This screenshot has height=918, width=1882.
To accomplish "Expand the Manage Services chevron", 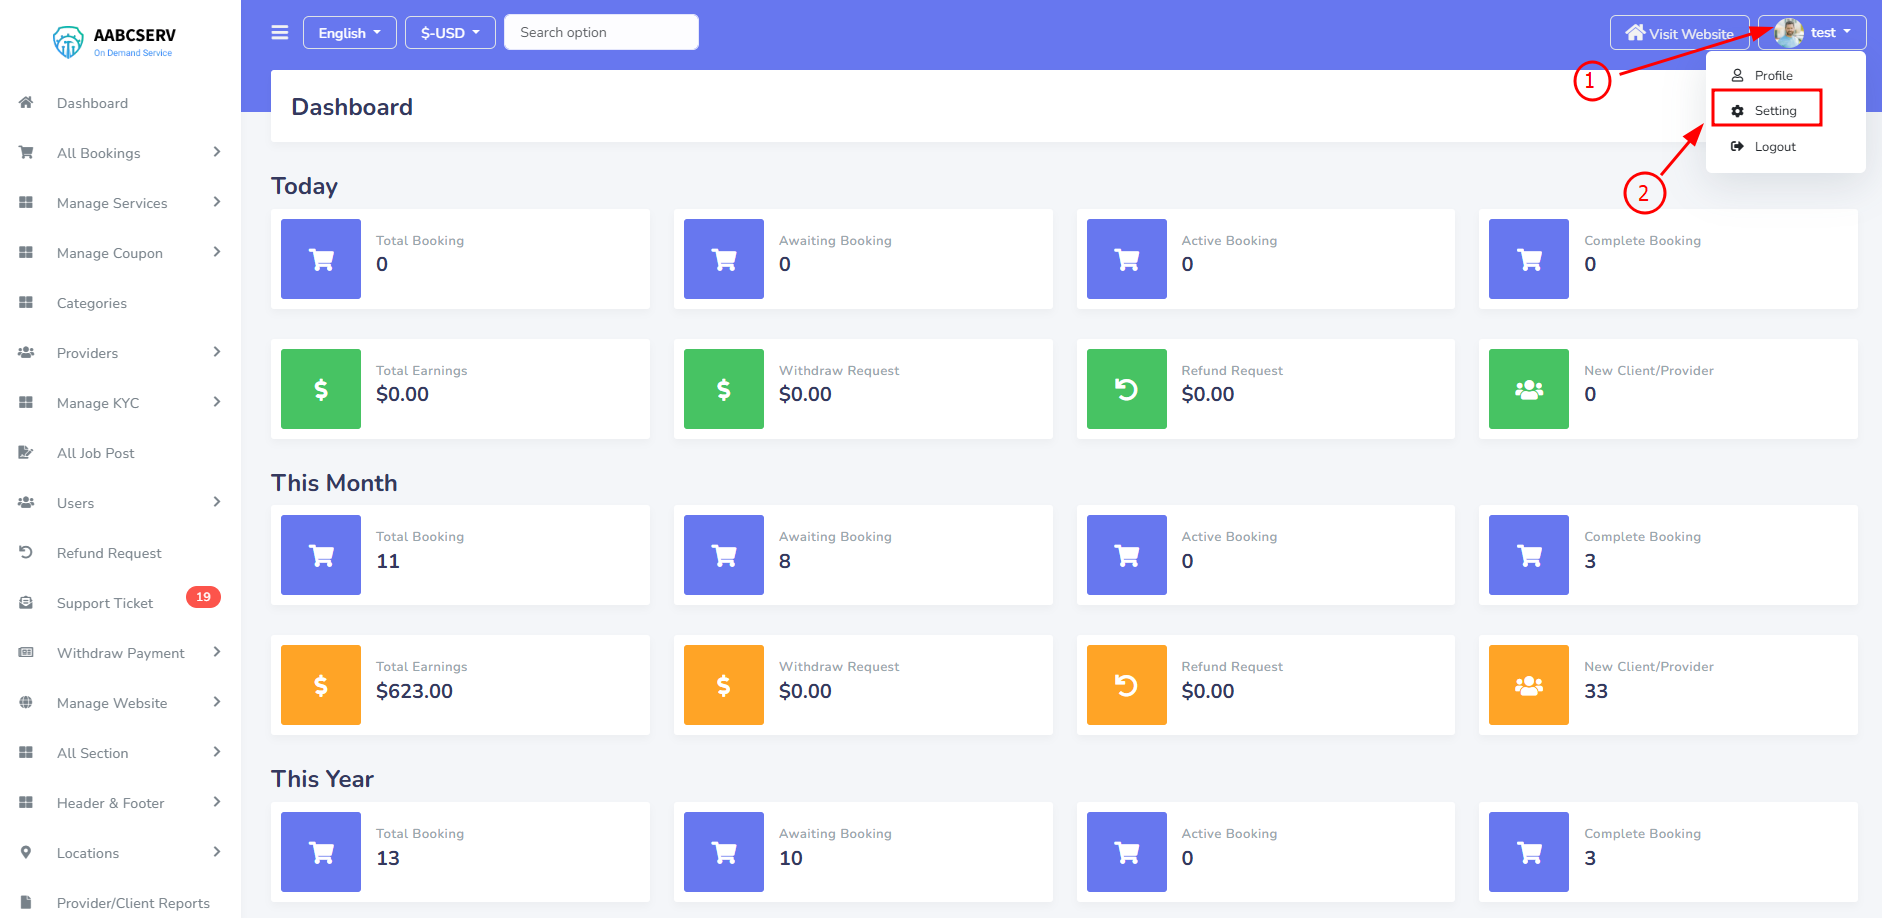I will click(217, 202).
